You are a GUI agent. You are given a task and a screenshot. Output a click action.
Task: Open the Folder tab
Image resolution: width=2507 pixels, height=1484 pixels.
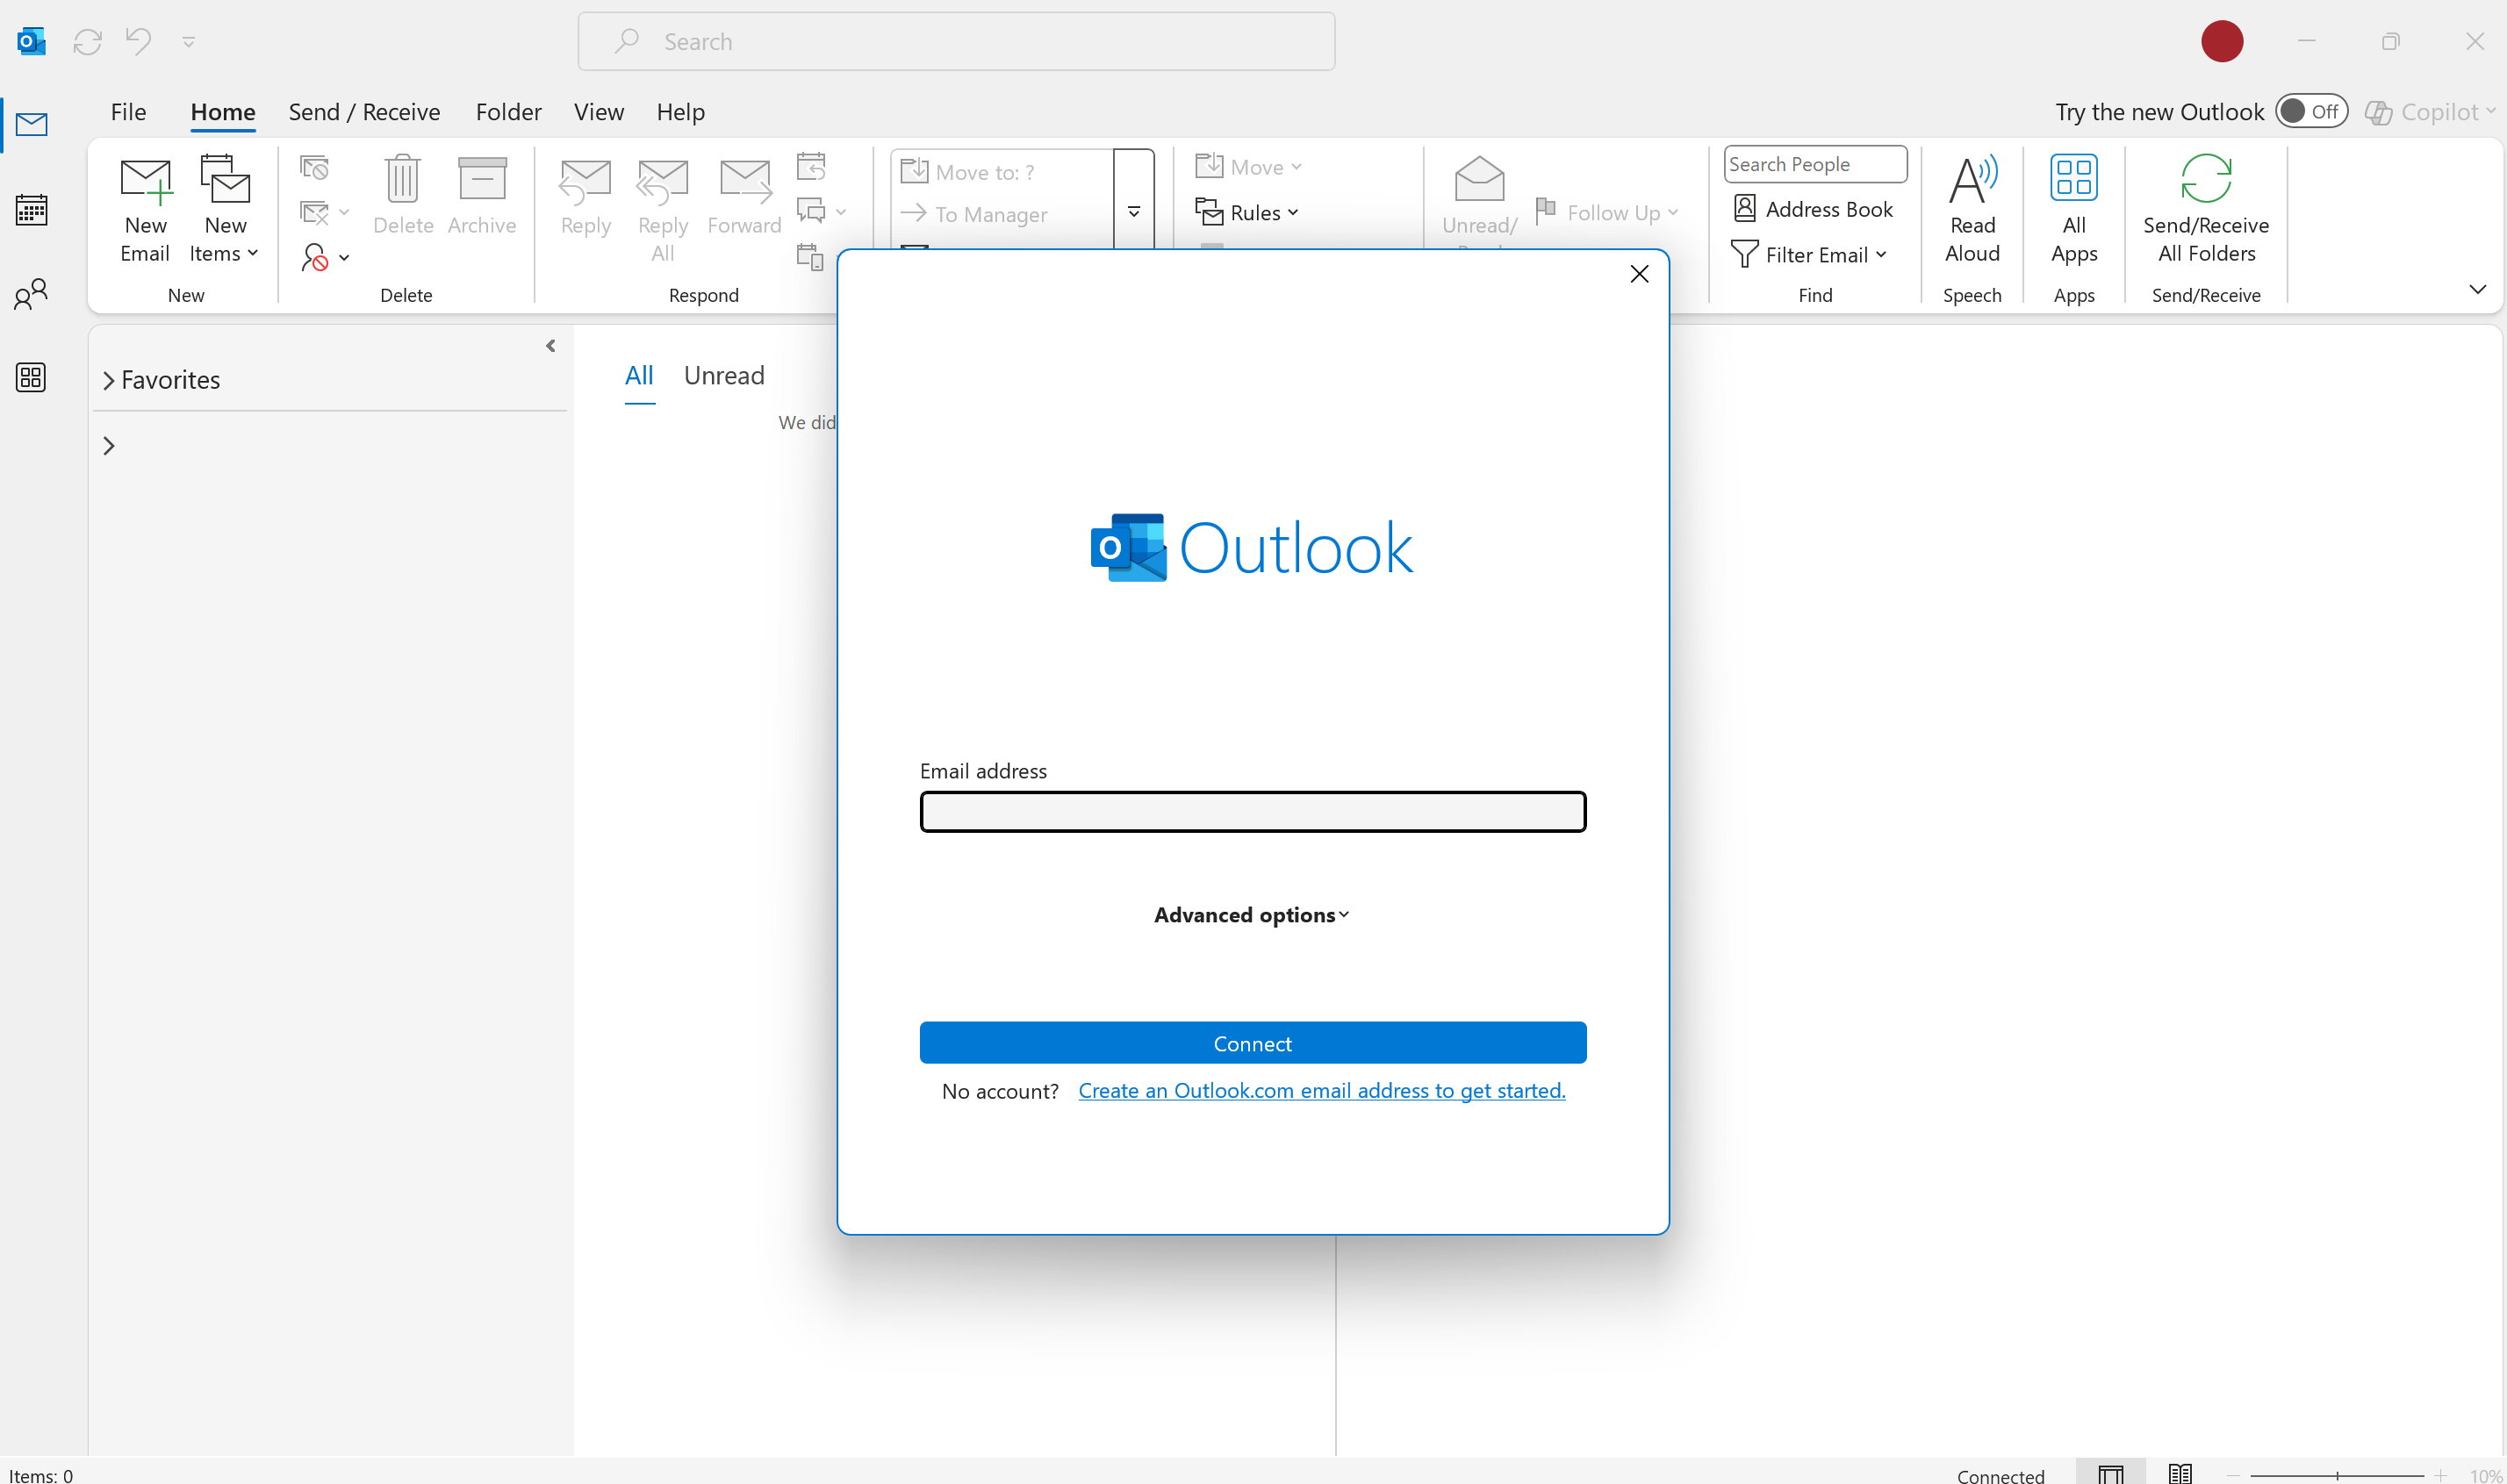coord(508,112)
